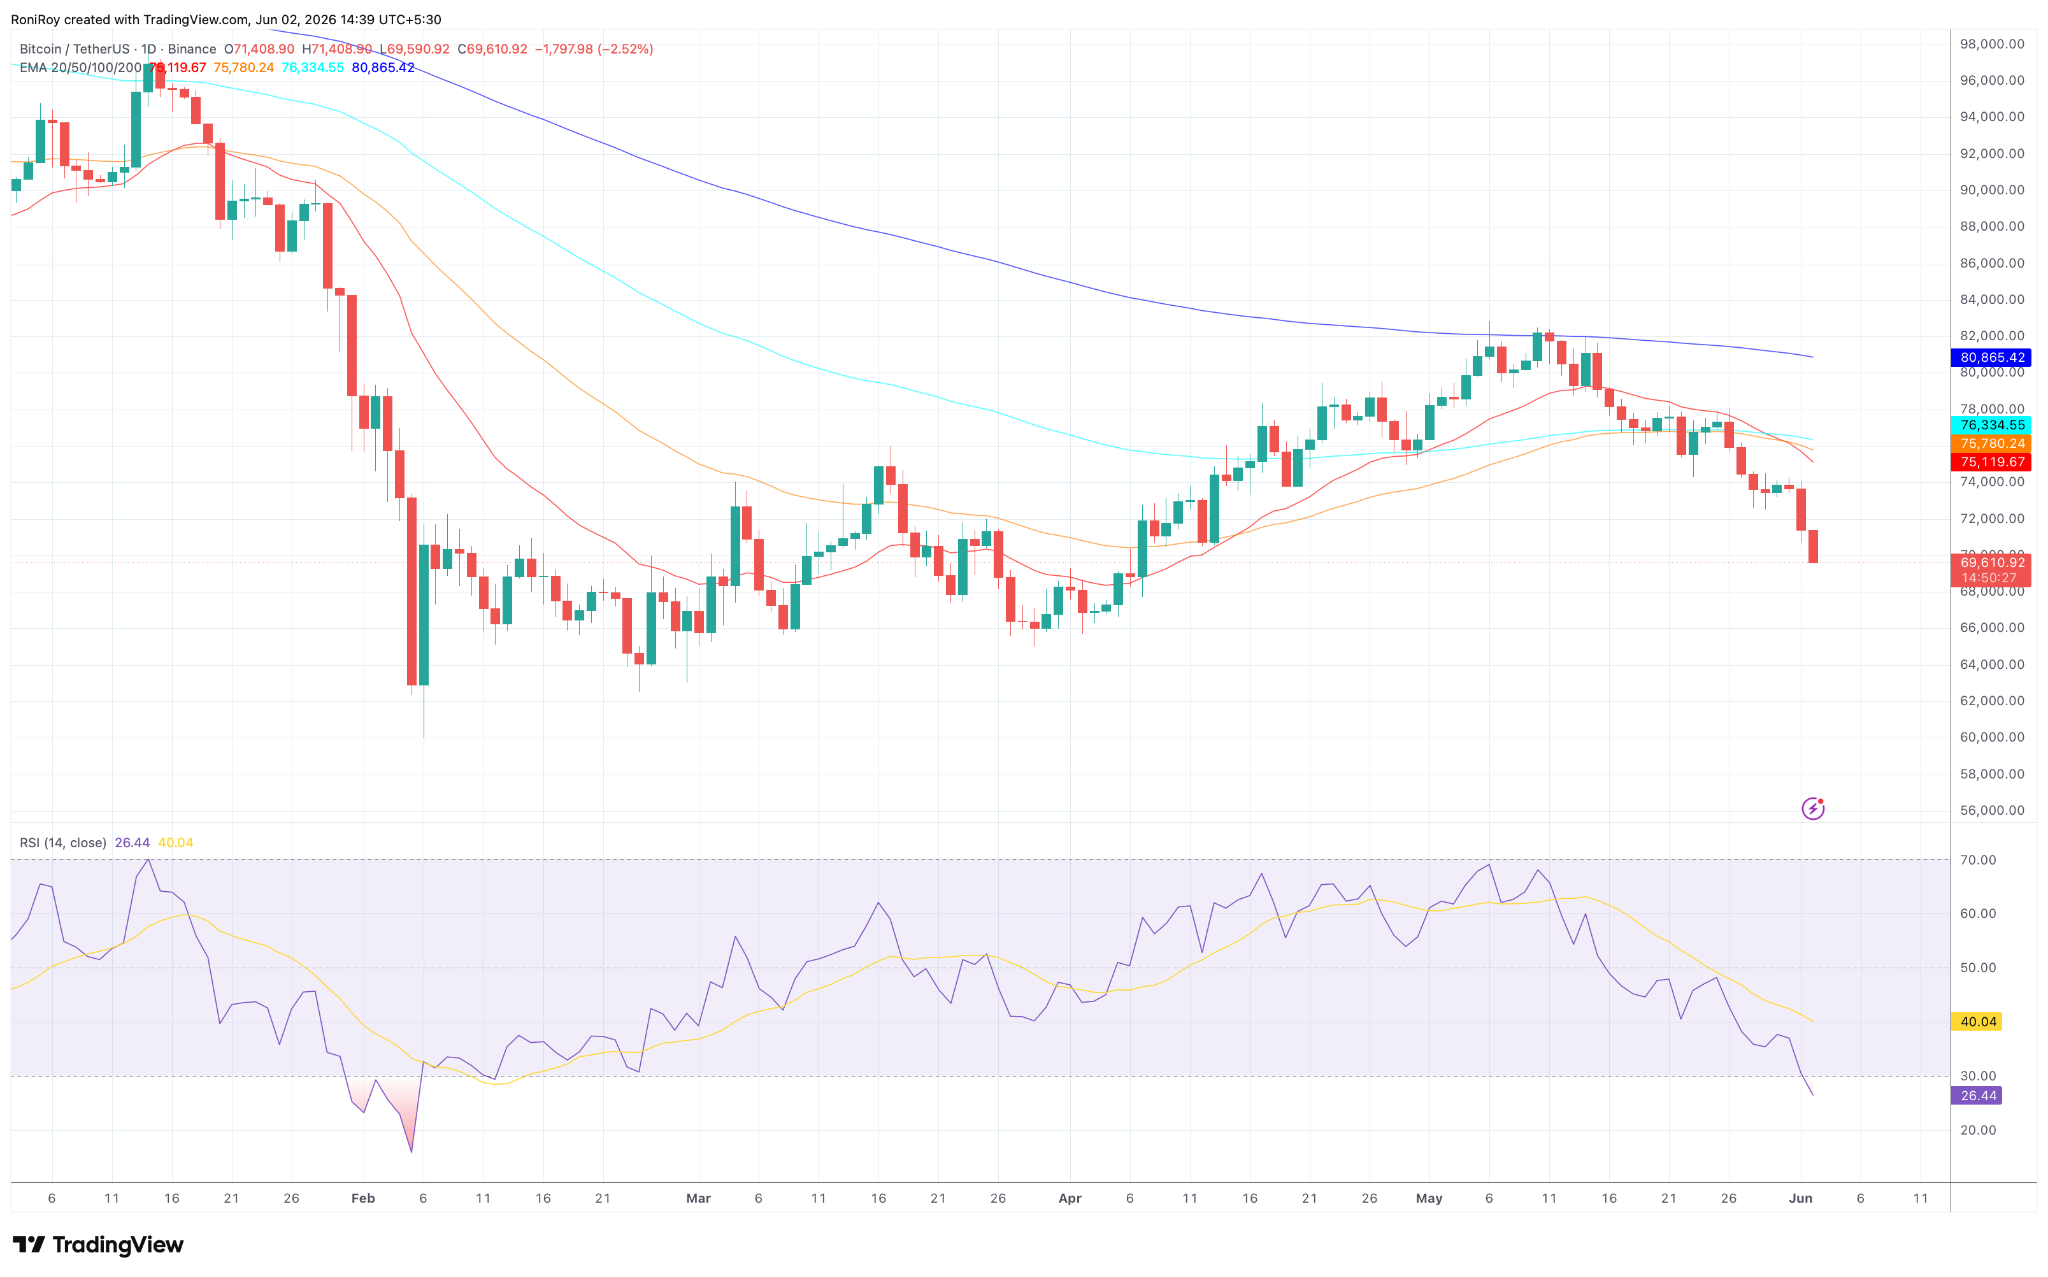Click the May label on time axis

click(1429, 1198)
